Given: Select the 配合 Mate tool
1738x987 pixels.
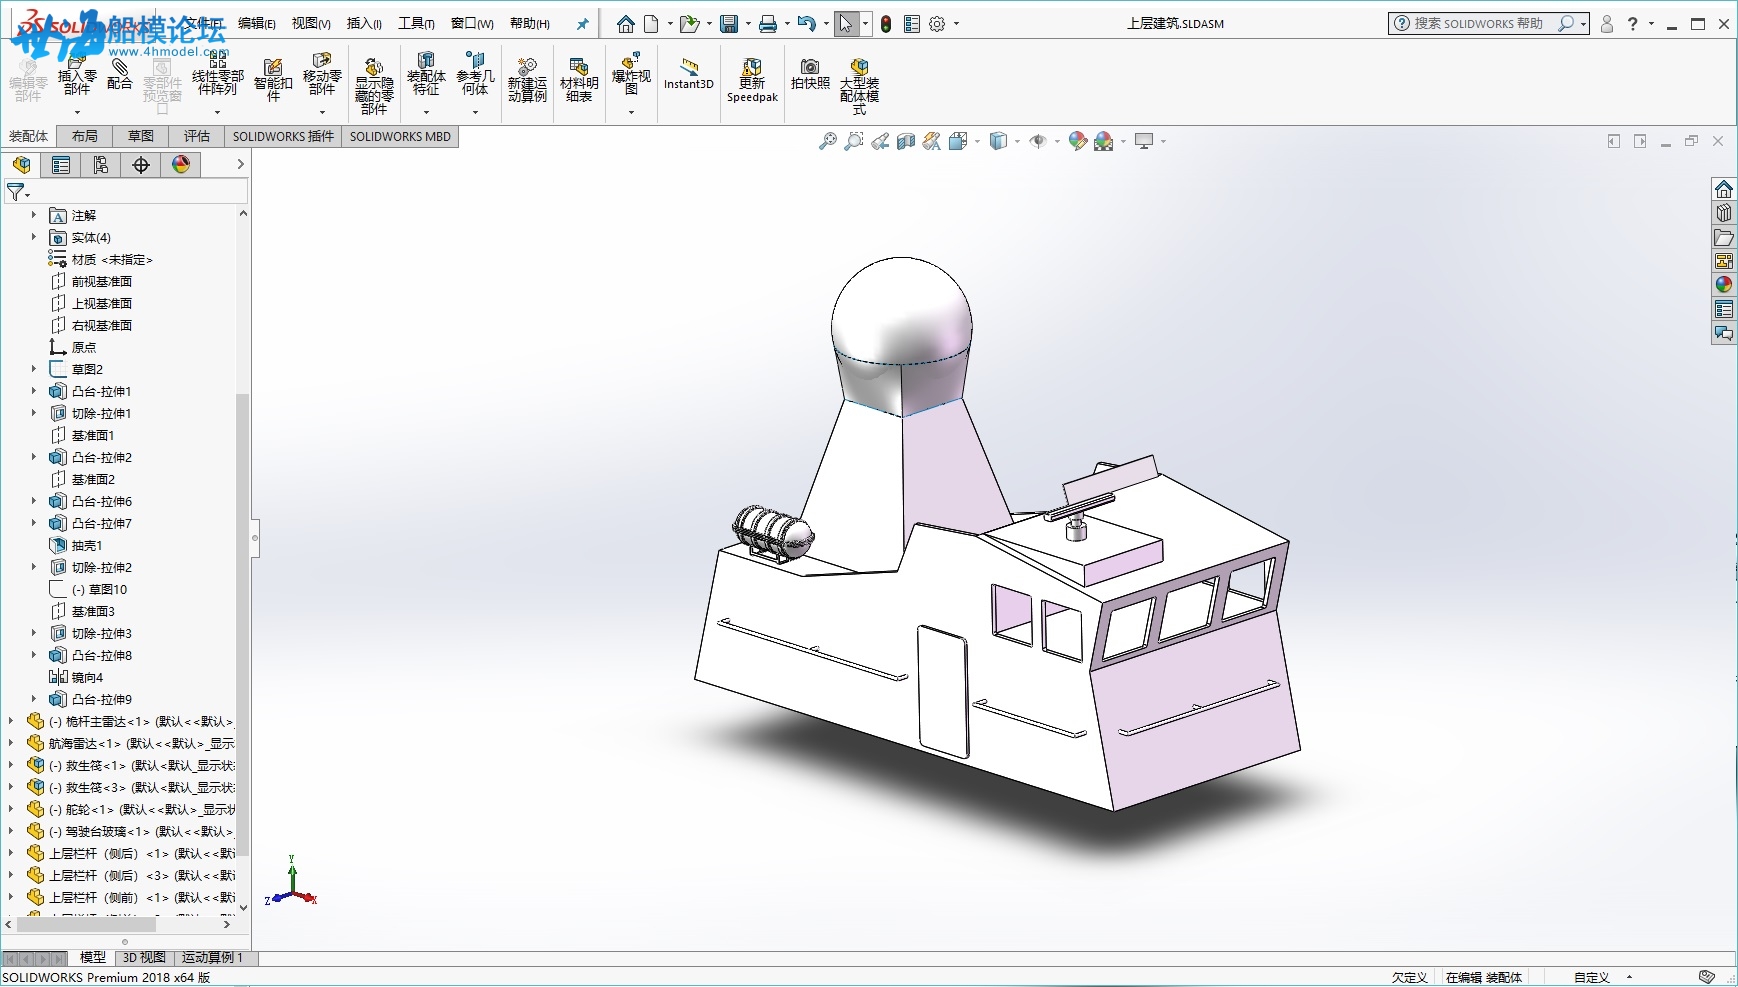Looking at the screenshot, I should [120, 75].
